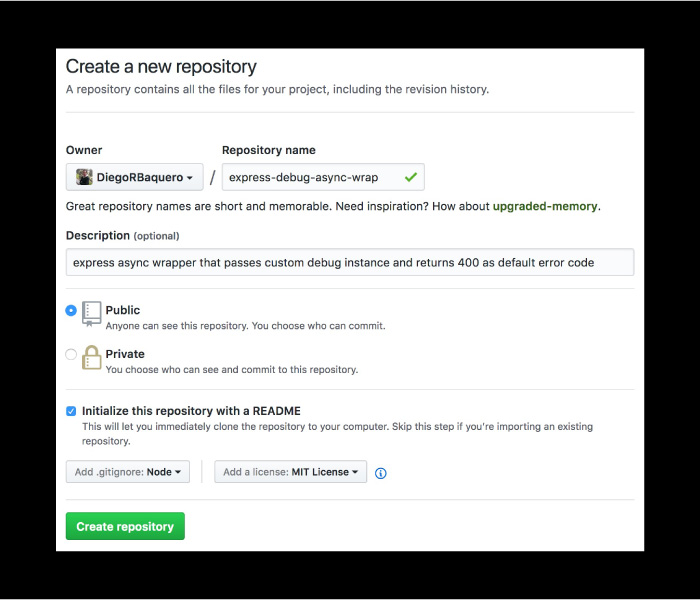The width and height of the screenshot is (700, 600).
Task: Open the Add .gitignore Node dropdown
Action: tap(128, 472)
